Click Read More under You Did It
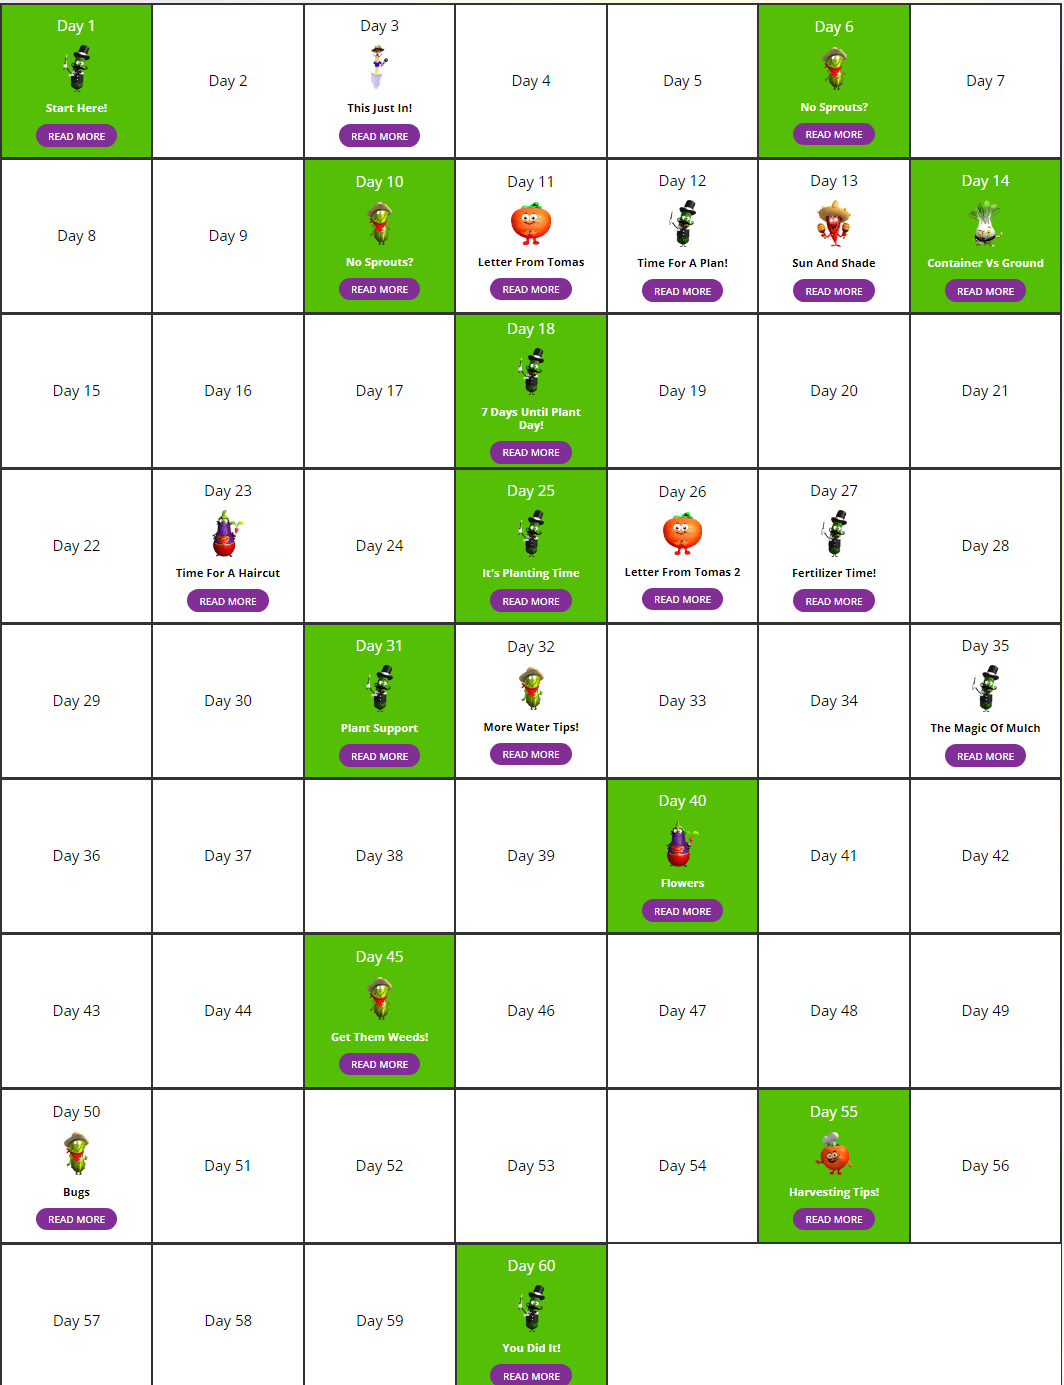Viewport: 1064px width, 1385px height. [x=531, y=1376]
